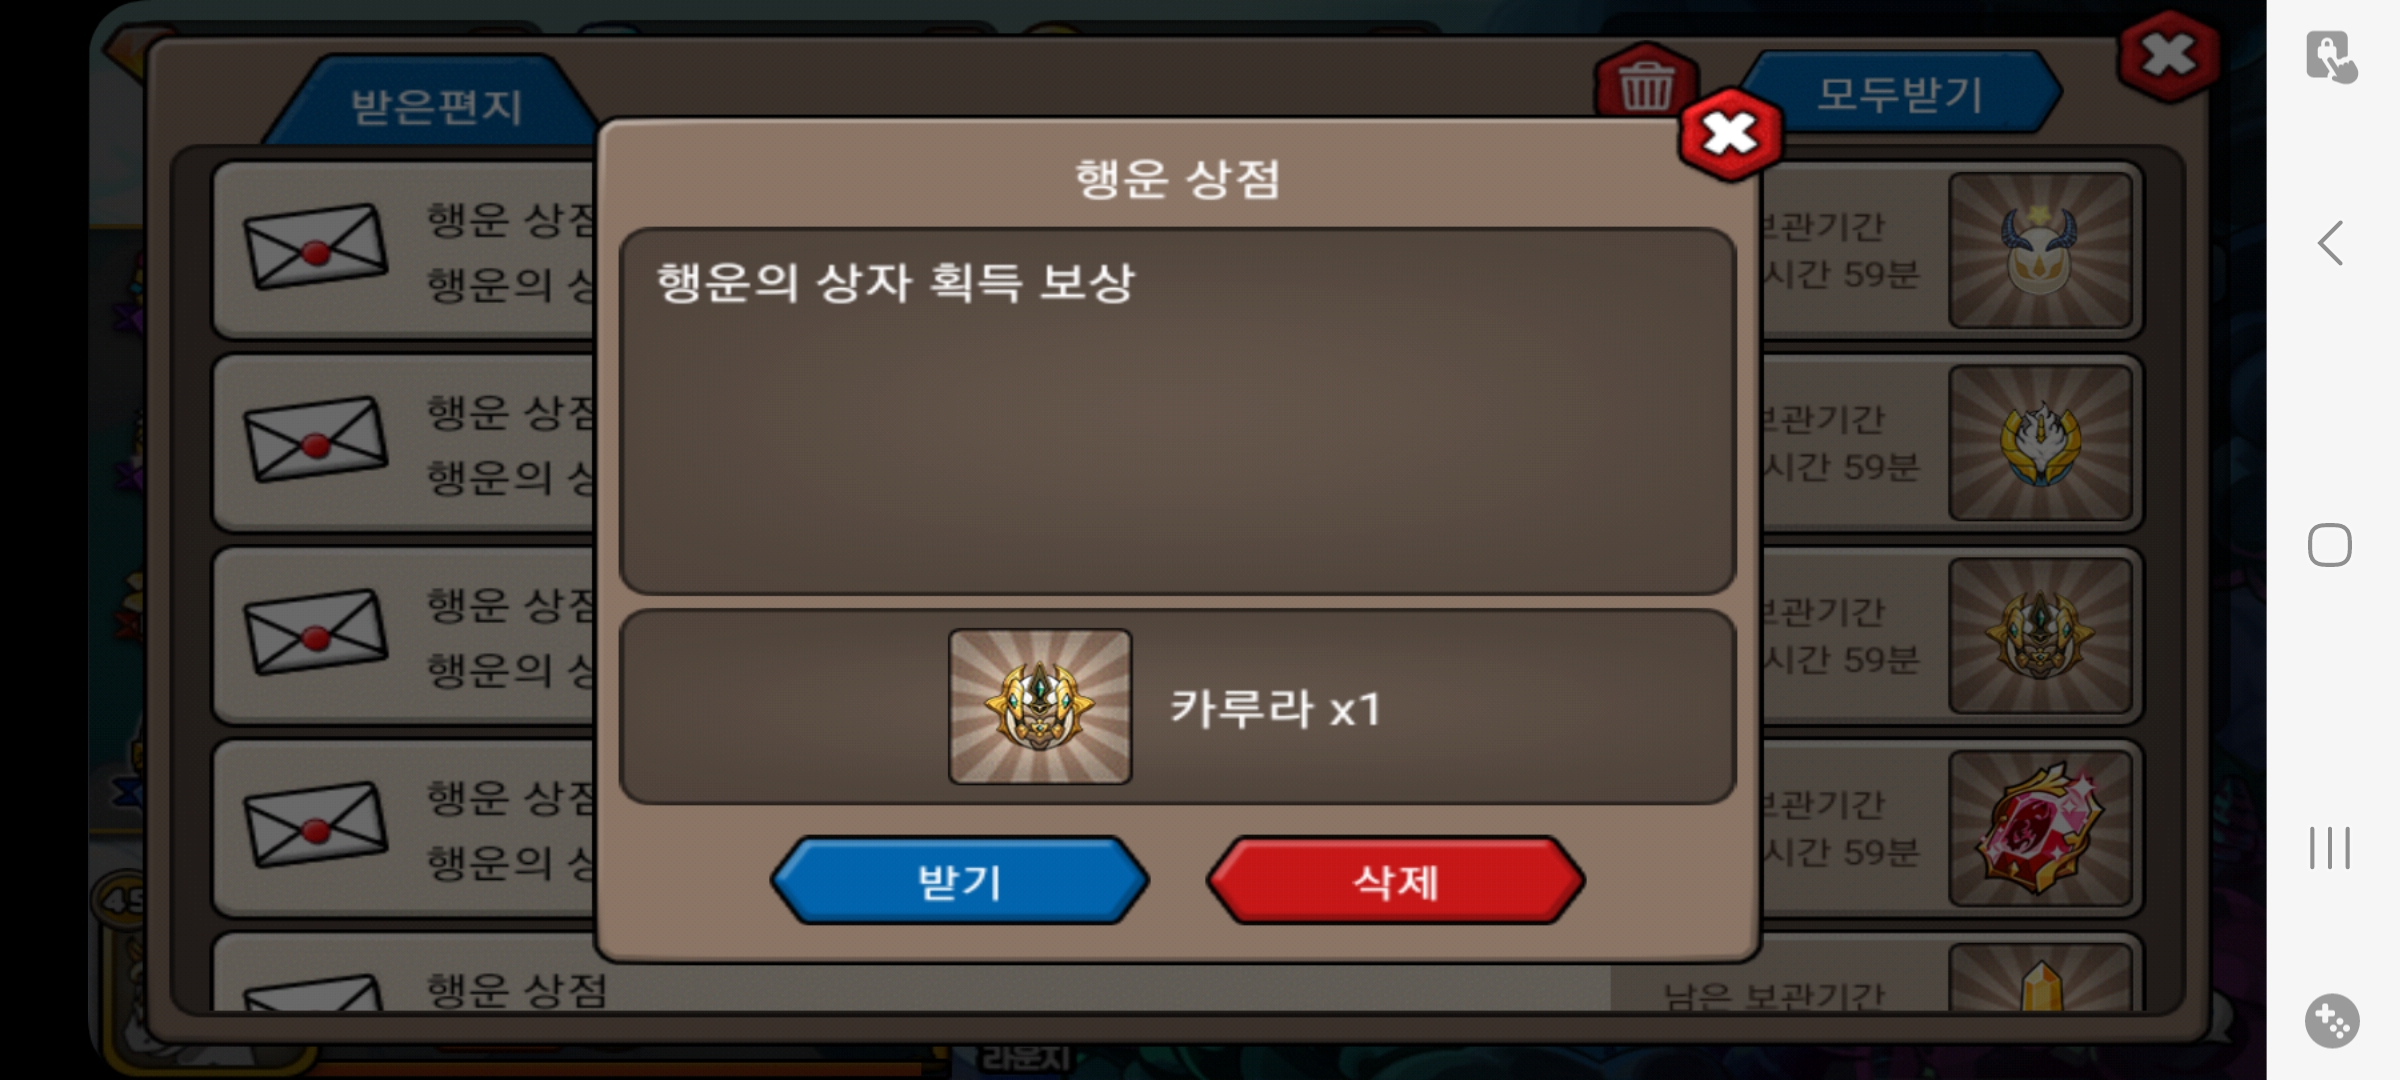
Task: Select the red gem badge reward thumbnail
Action: point(2040,829)
